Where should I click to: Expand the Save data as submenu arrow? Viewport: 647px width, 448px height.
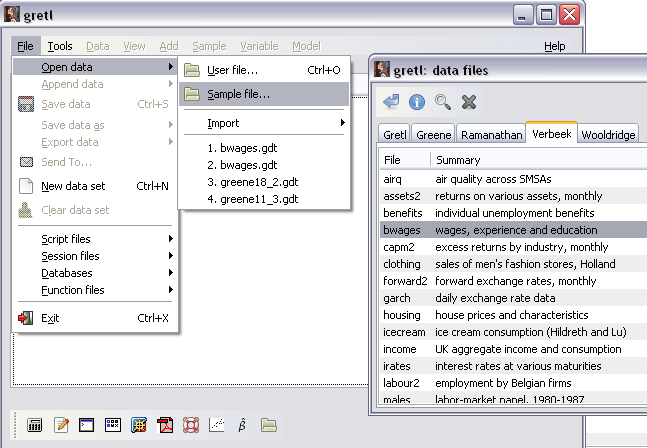pos(170,125)
